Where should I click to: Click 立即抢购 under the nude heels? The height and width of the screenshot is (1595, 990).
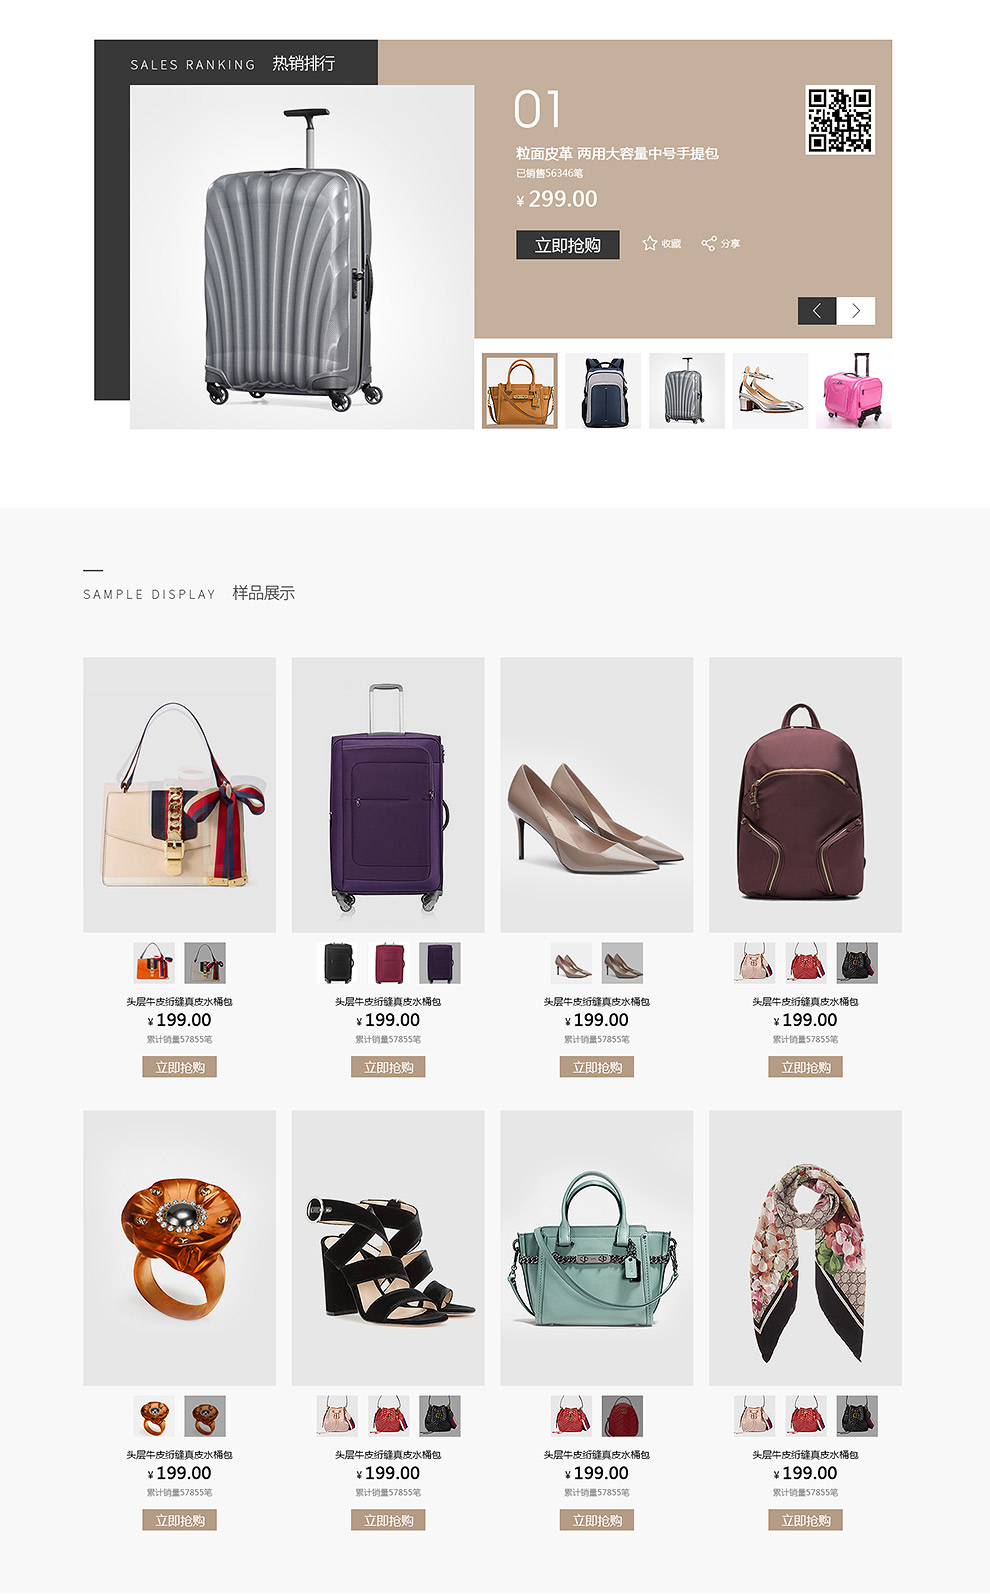tap(597, 1067)
